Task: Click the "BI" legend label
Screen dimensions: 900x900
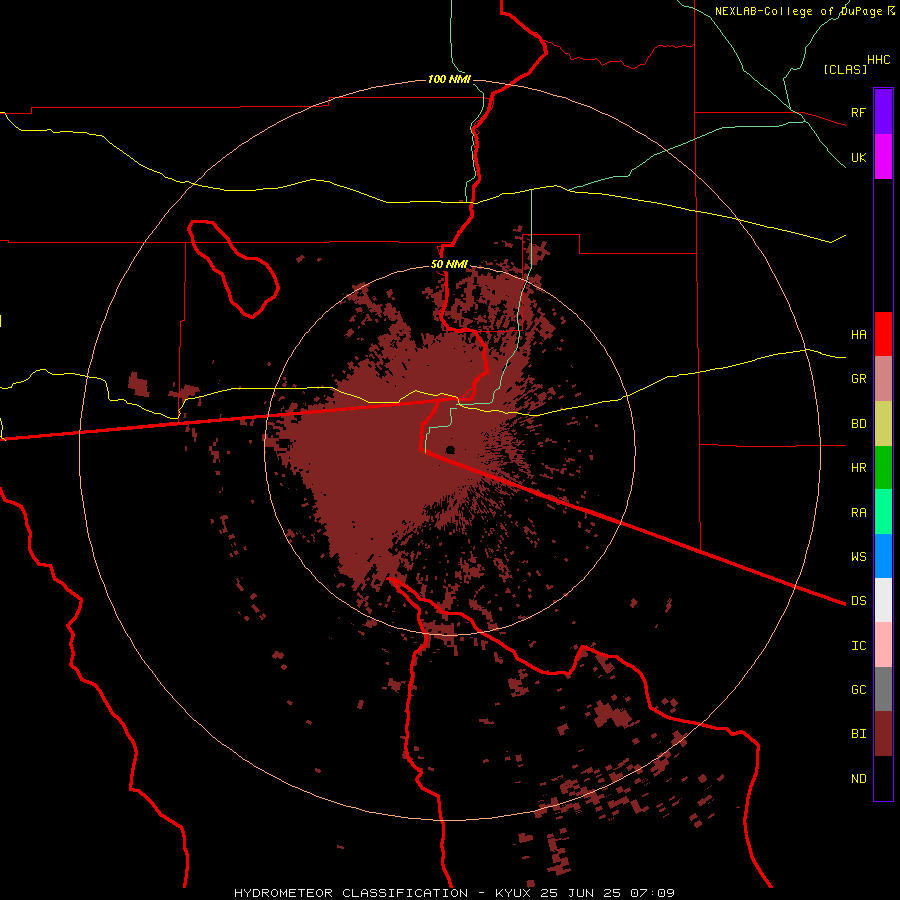Action: (x=858, y=734)
